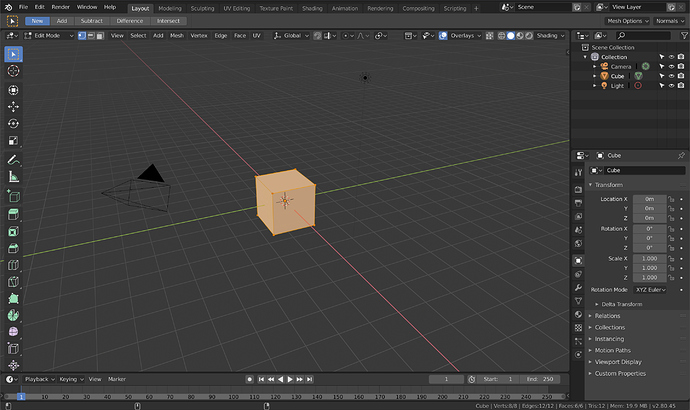Open the outliner filter funnel
The height and width of the screenshot is (410, 690).
coord(684,36)
